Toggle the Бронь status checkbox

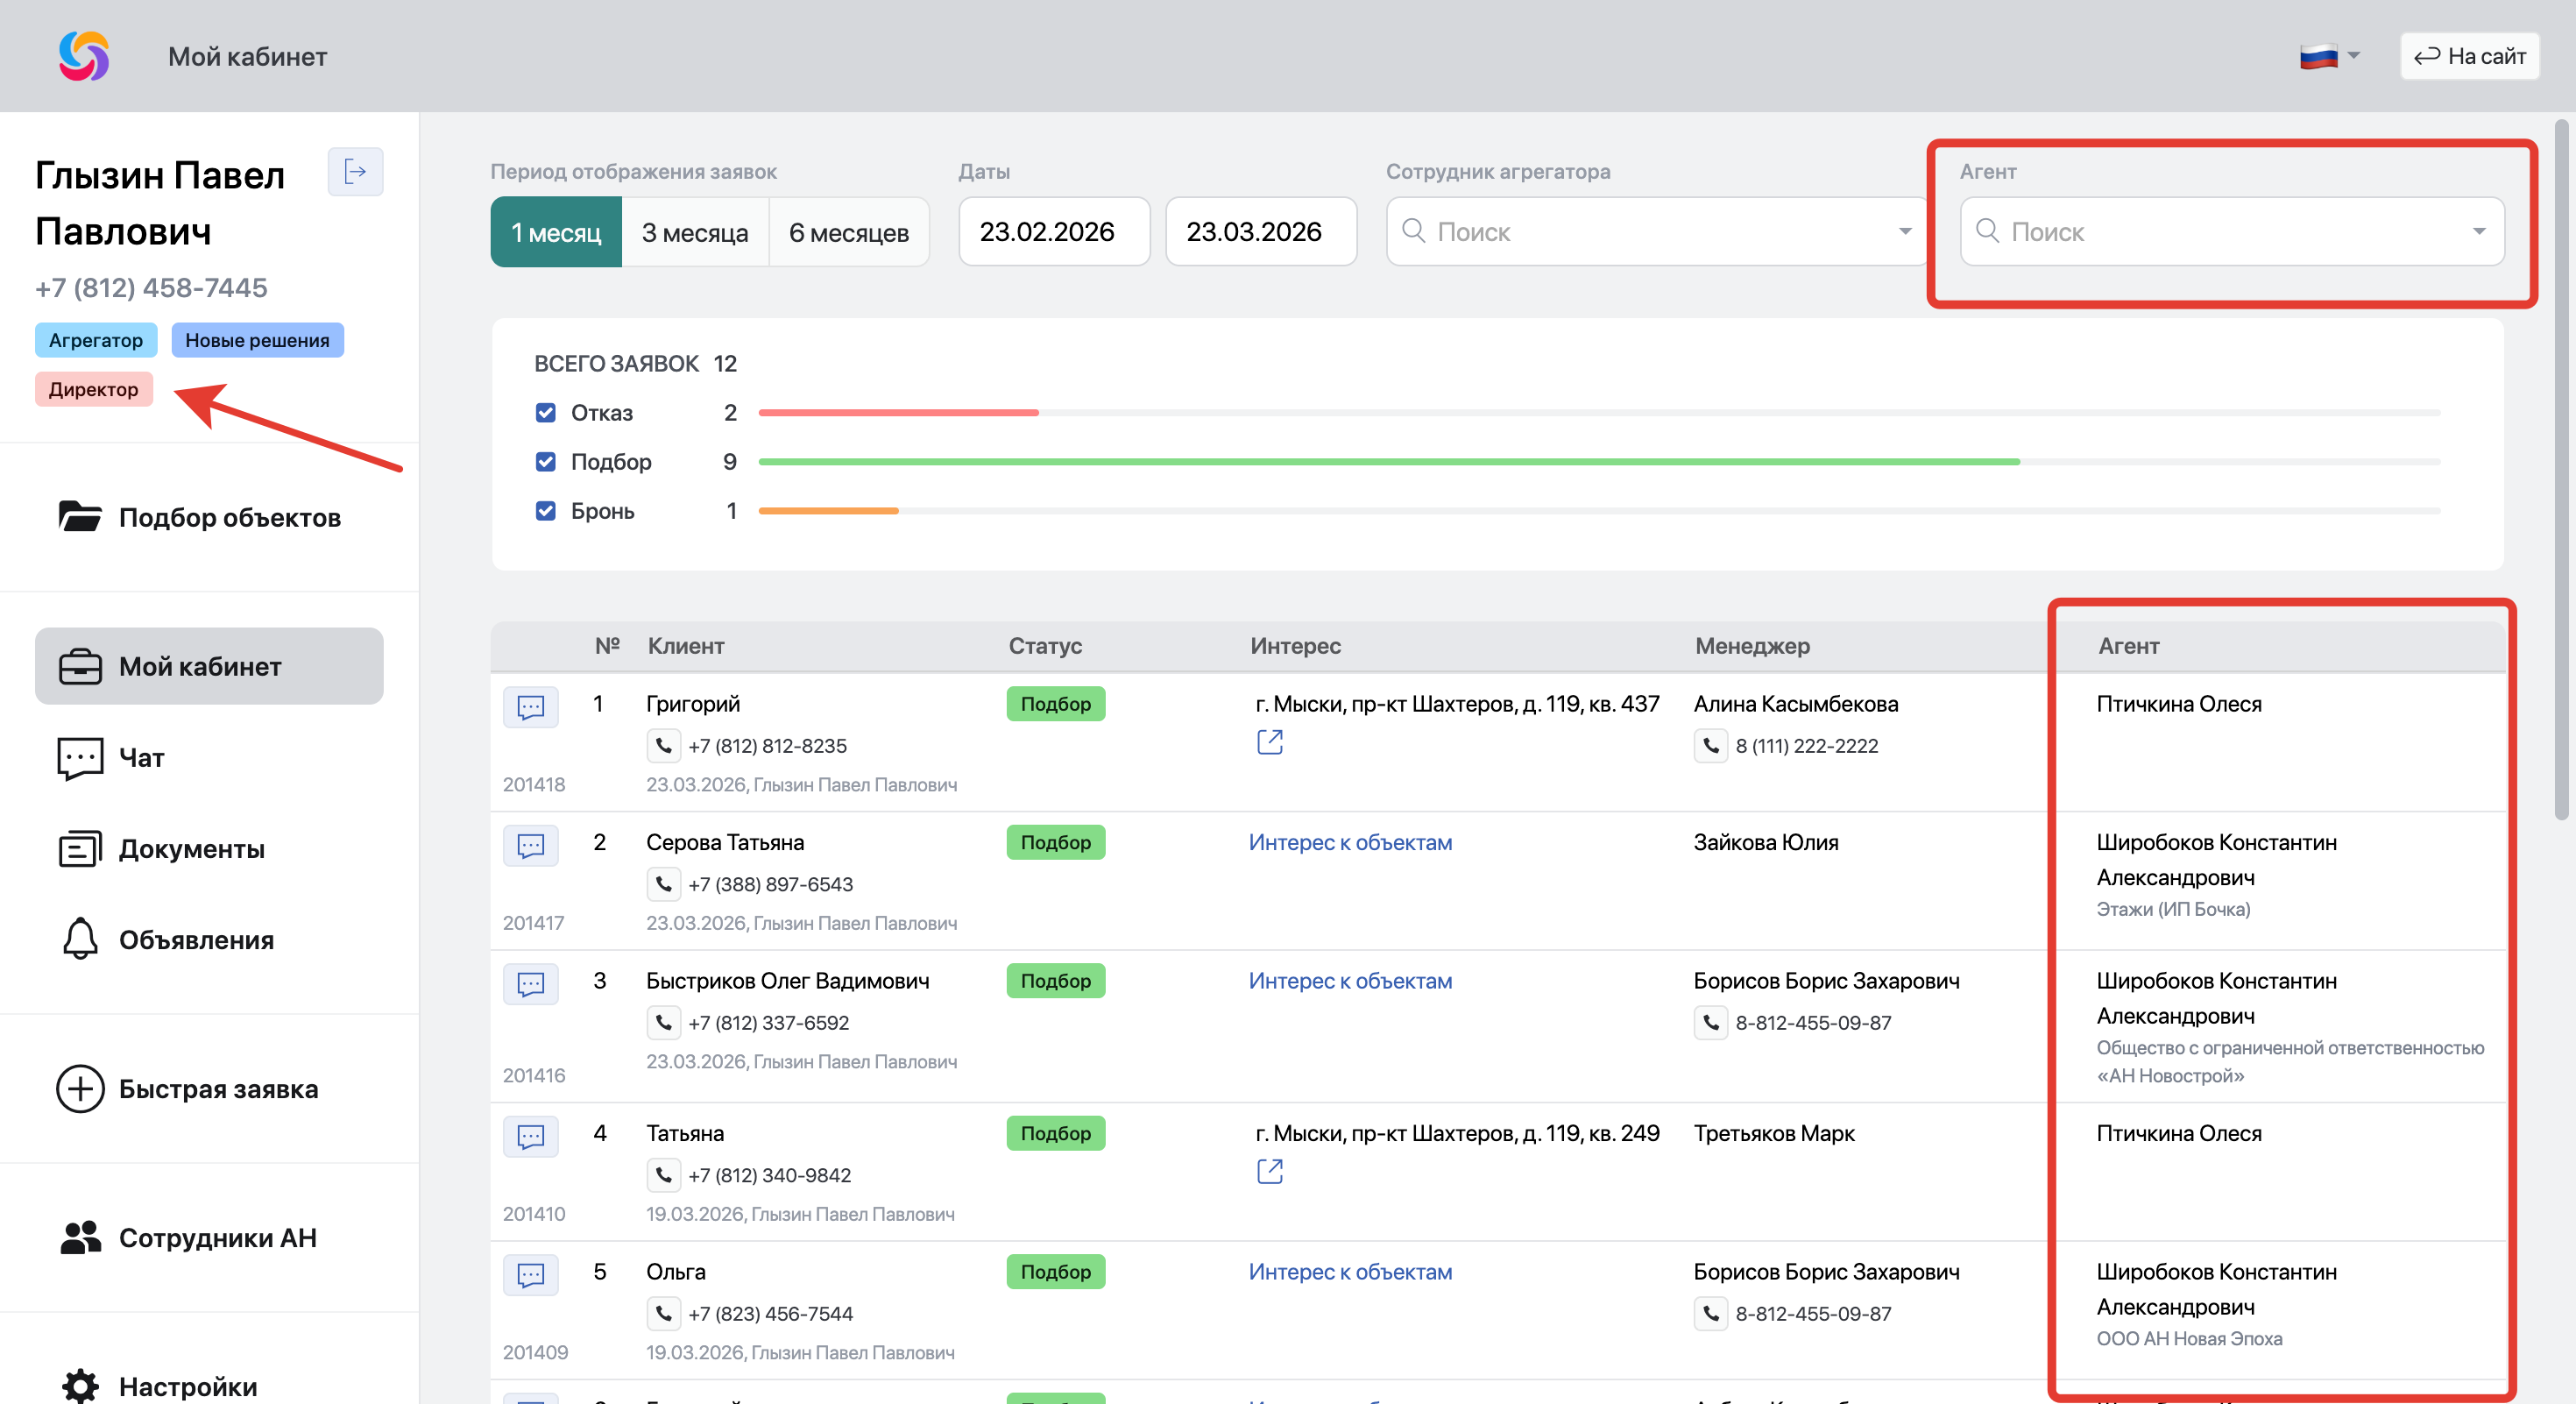[x=545, y=510]
